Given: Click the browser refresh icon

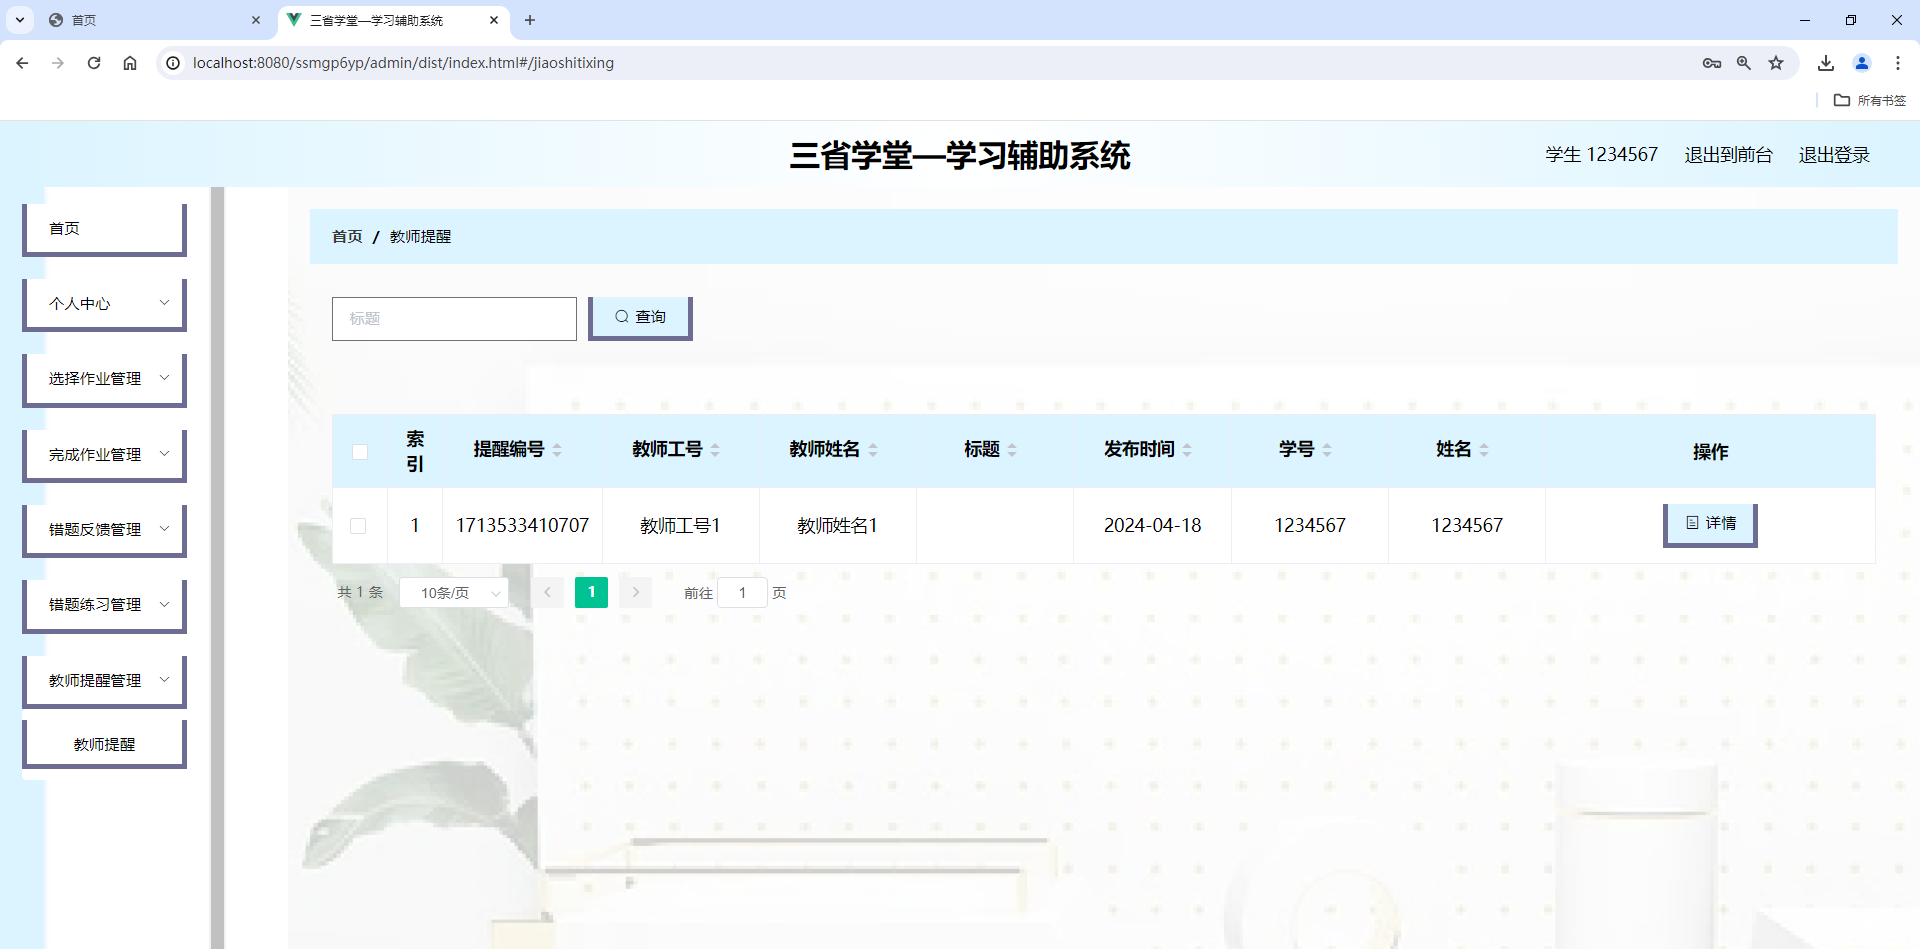Looking at the screenshot, I should click(x=93, y=62).
